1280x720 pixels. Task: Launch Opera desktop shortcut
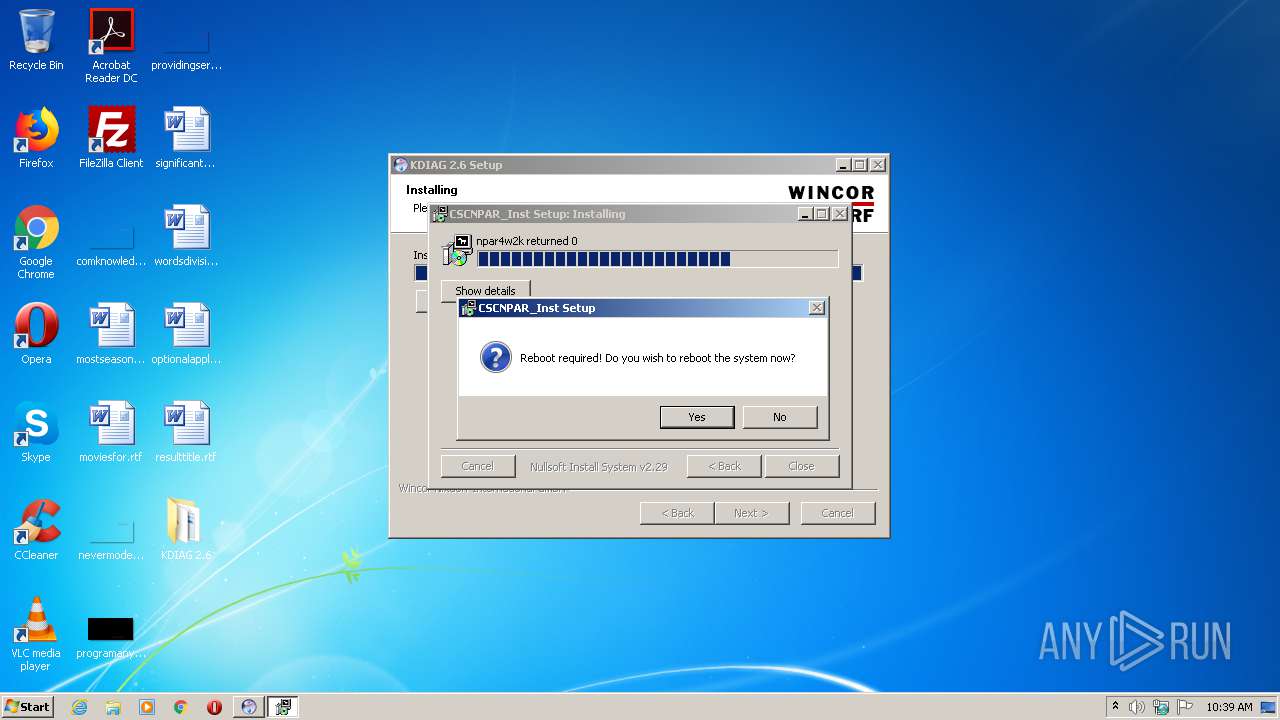tap(36, 334)
